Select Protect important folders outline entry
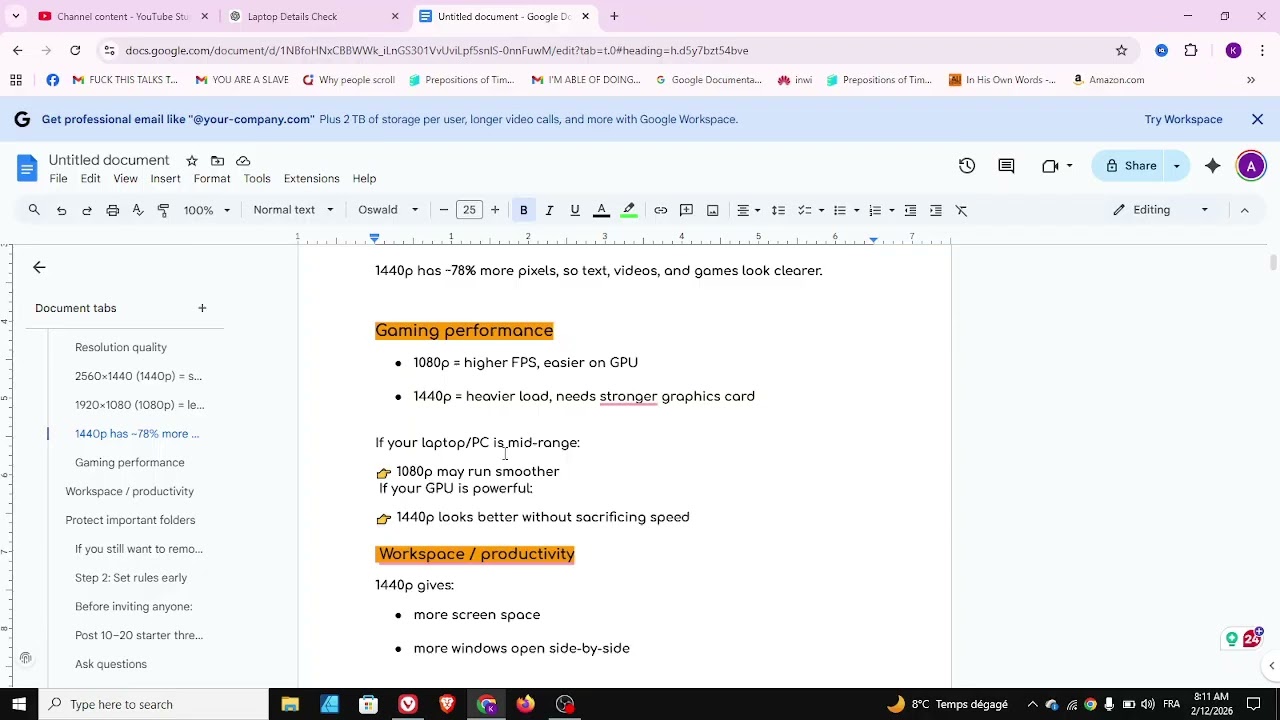The height and width of the screenshot is (720, 1280). (x=130, y=520)
